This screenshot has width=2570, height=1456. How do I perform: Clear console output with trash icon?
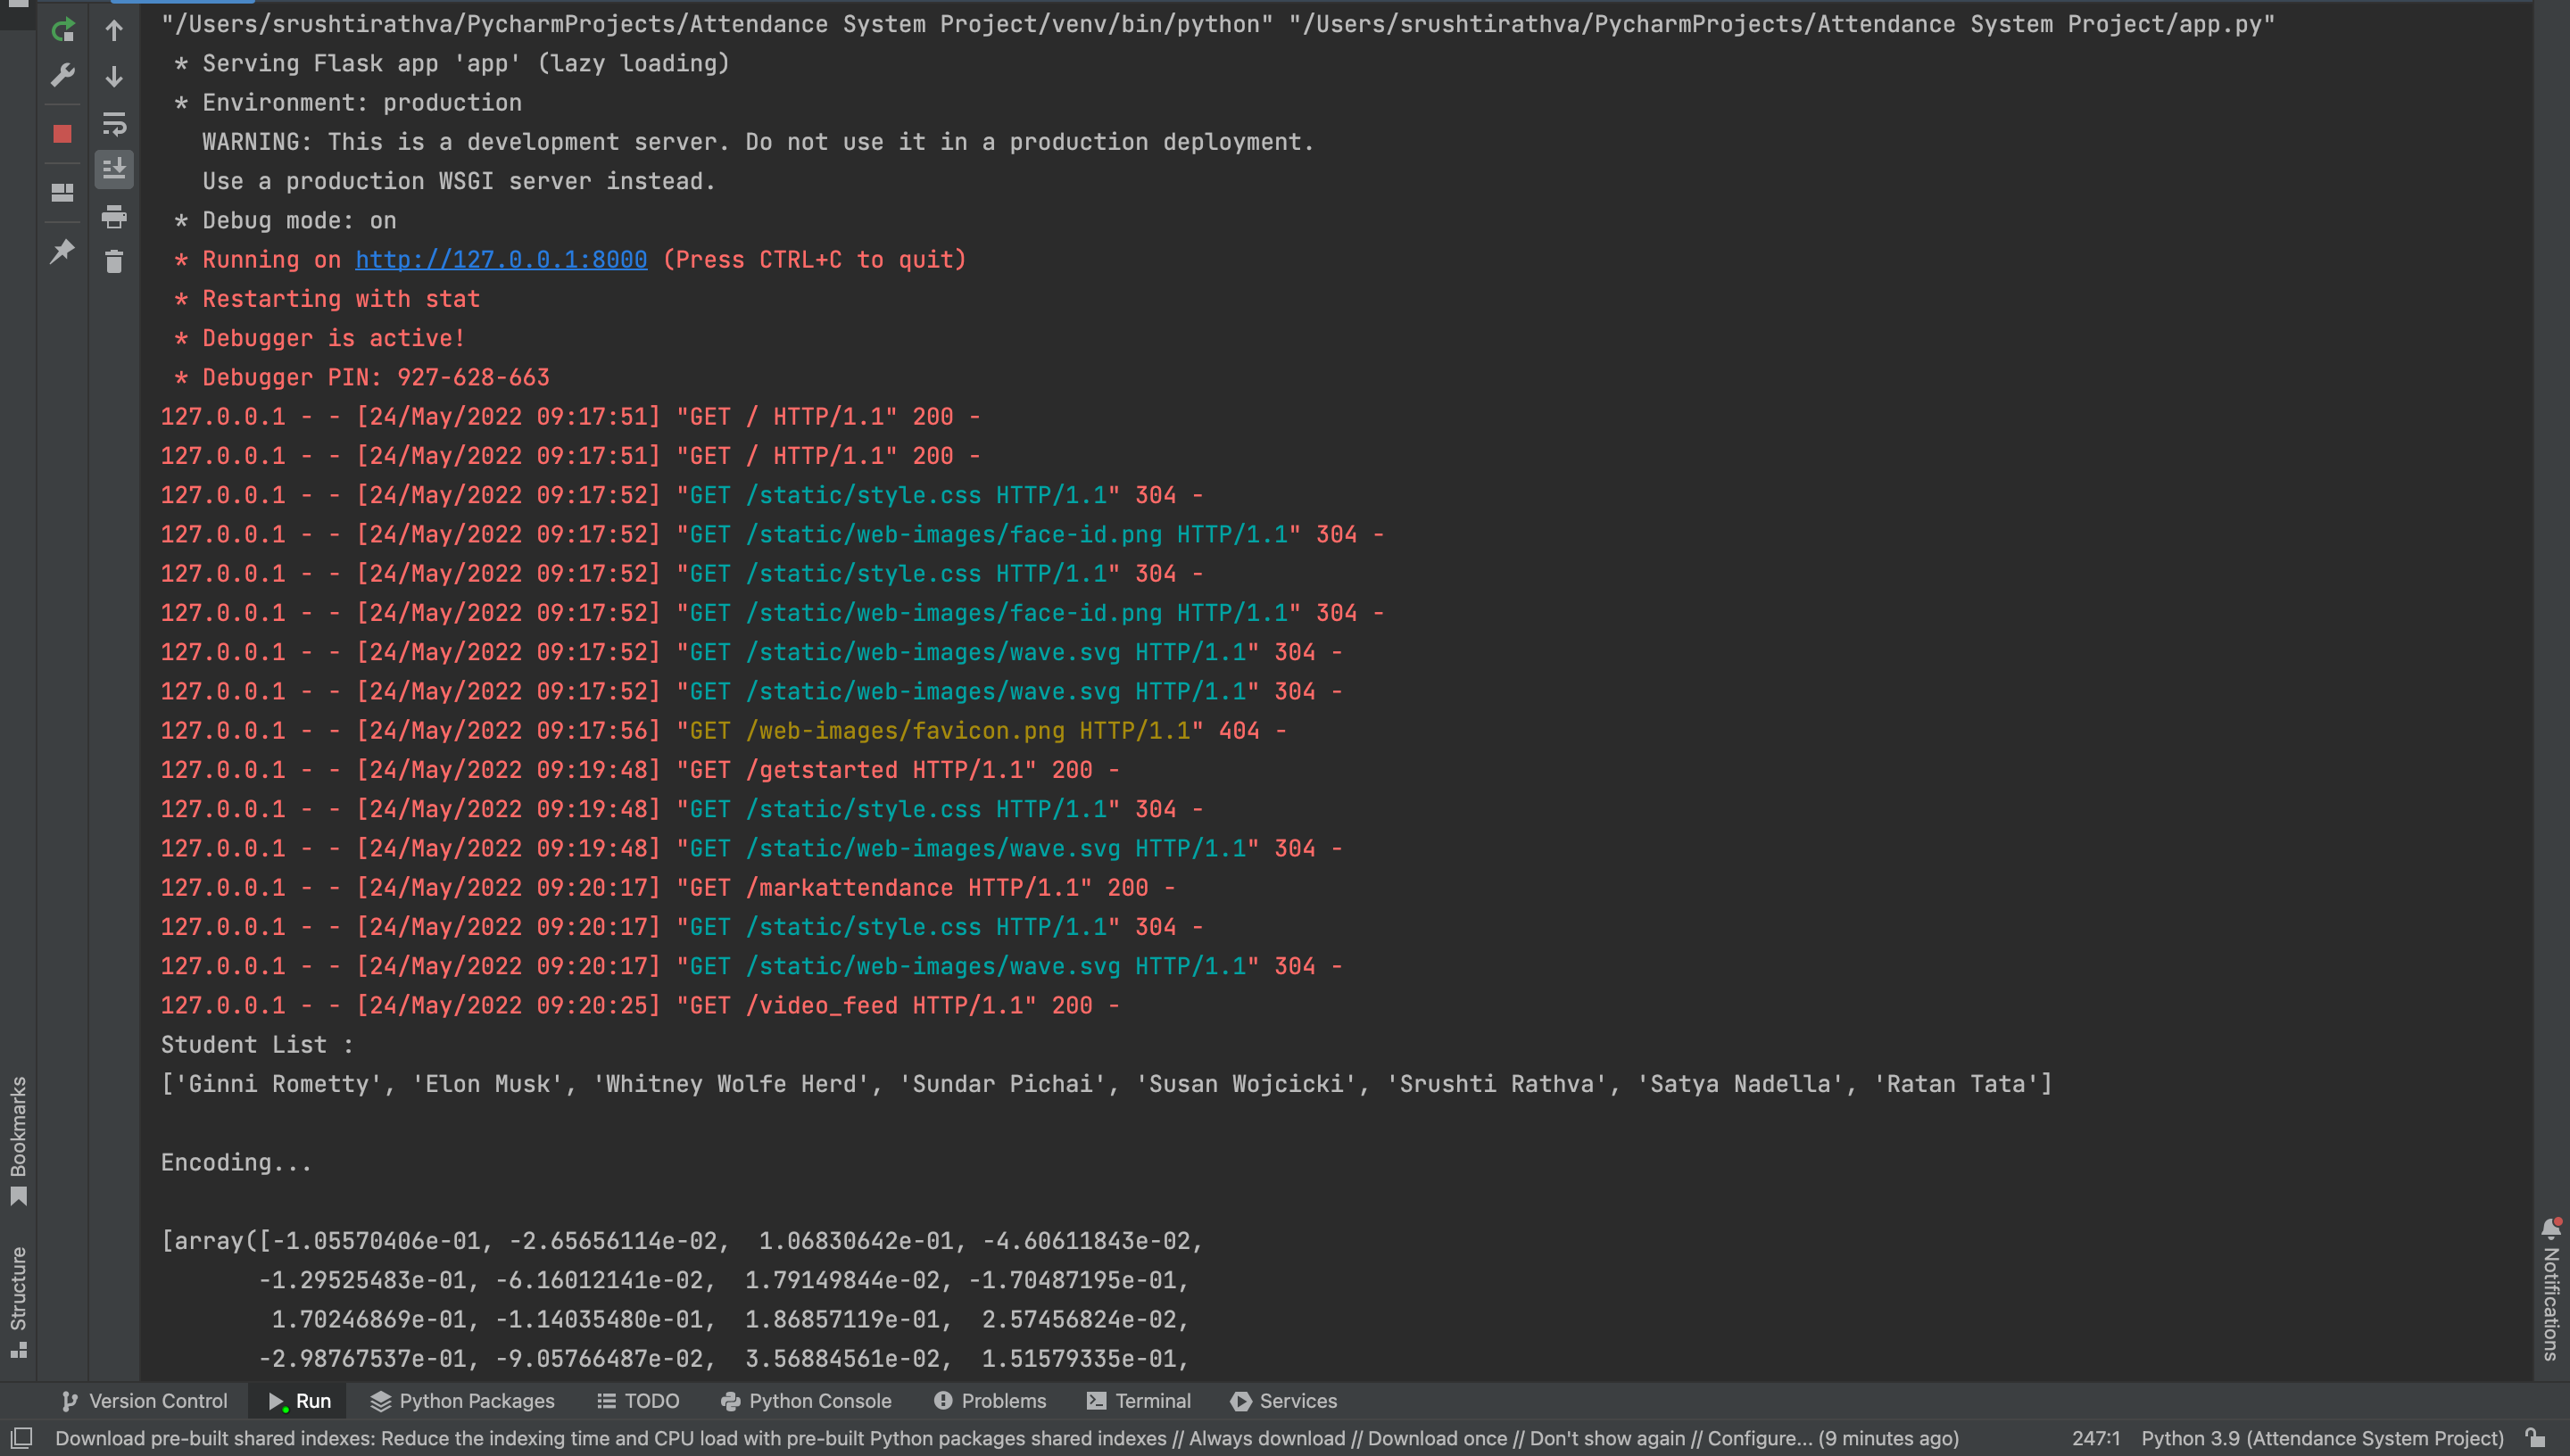click(x=114, y=262)
